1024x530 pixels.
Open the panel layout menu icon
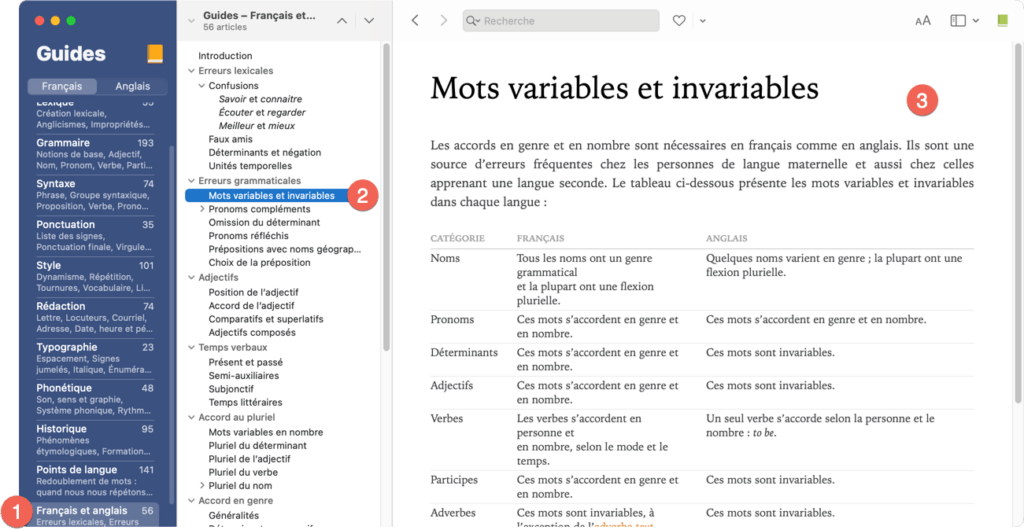(958, 21)
